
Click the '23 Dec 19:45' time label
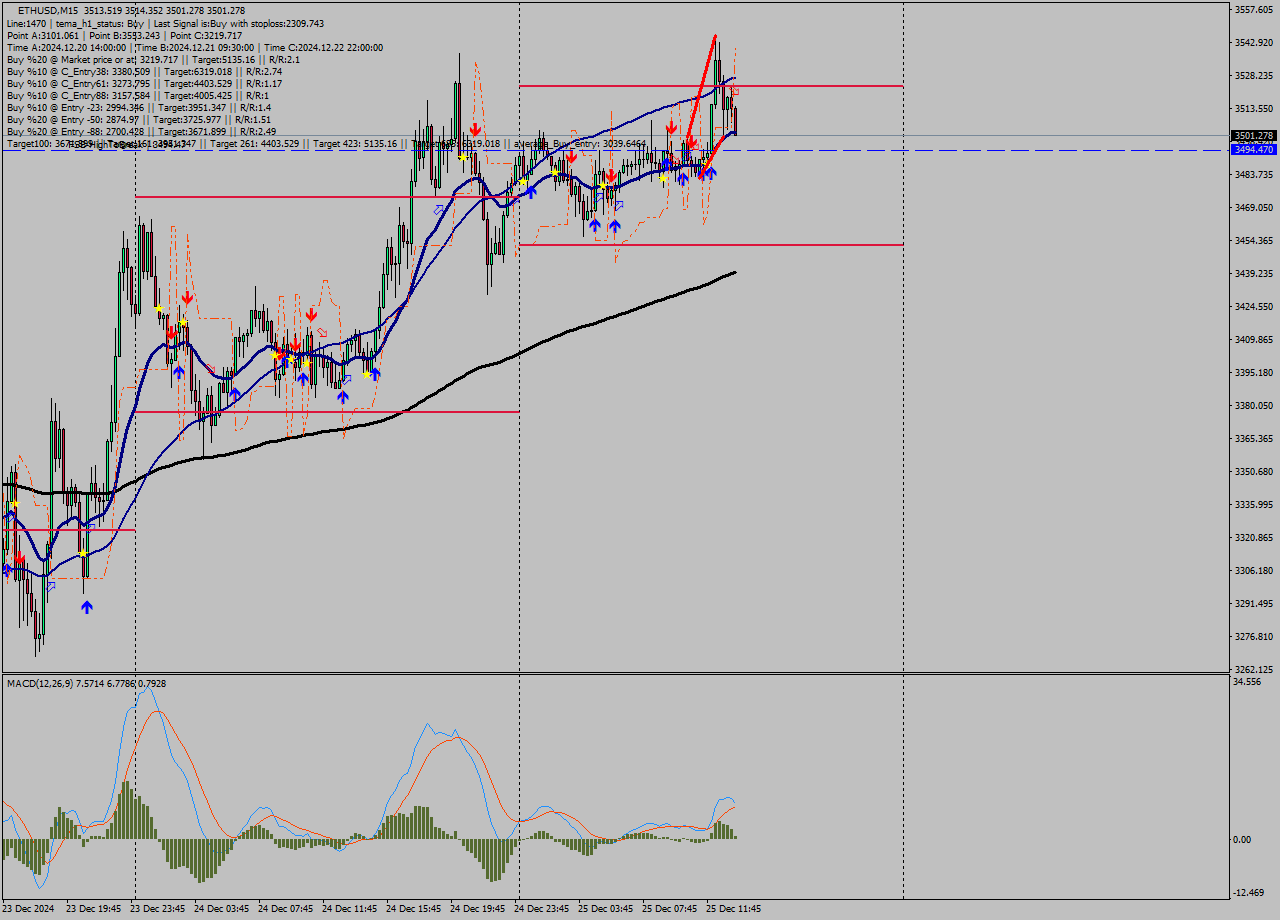(93, 909)
